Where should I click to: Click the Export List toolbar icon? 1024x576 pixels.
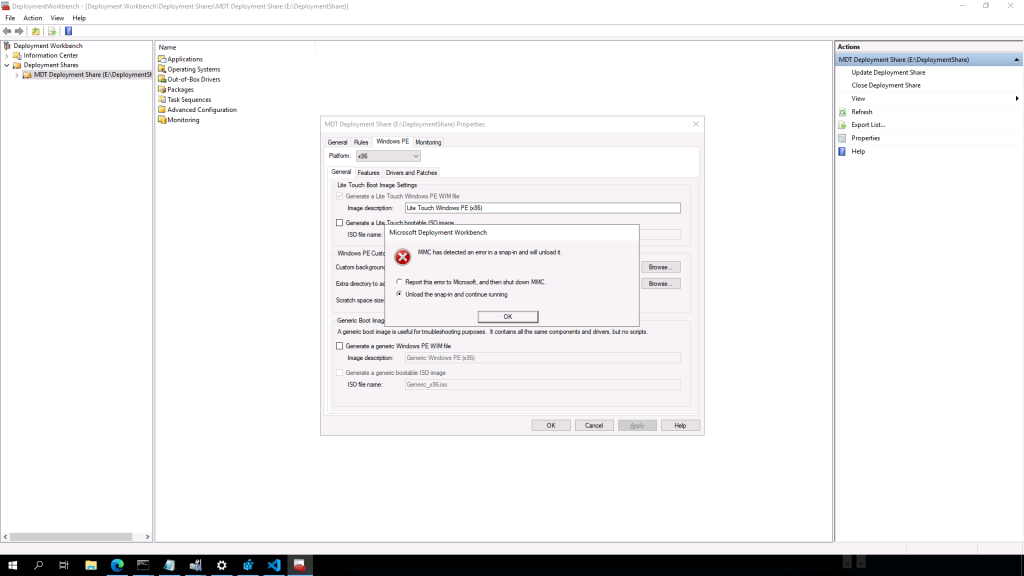click(52, 31)
